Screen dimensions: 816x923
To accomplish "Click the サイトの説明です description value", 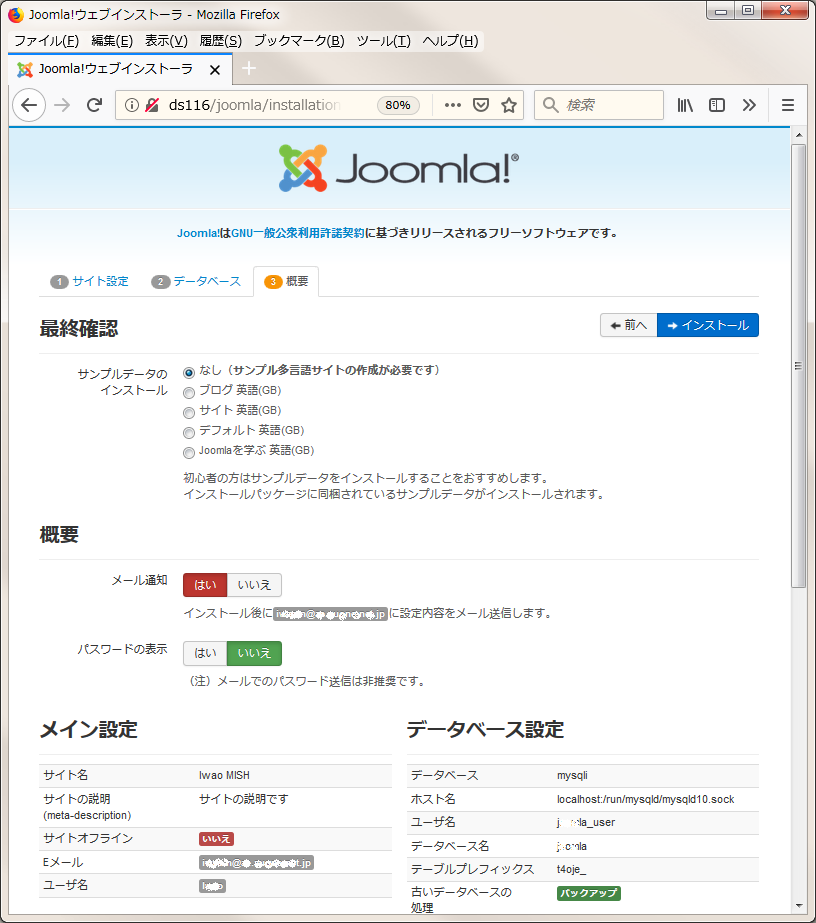I will tap(244, 799).
